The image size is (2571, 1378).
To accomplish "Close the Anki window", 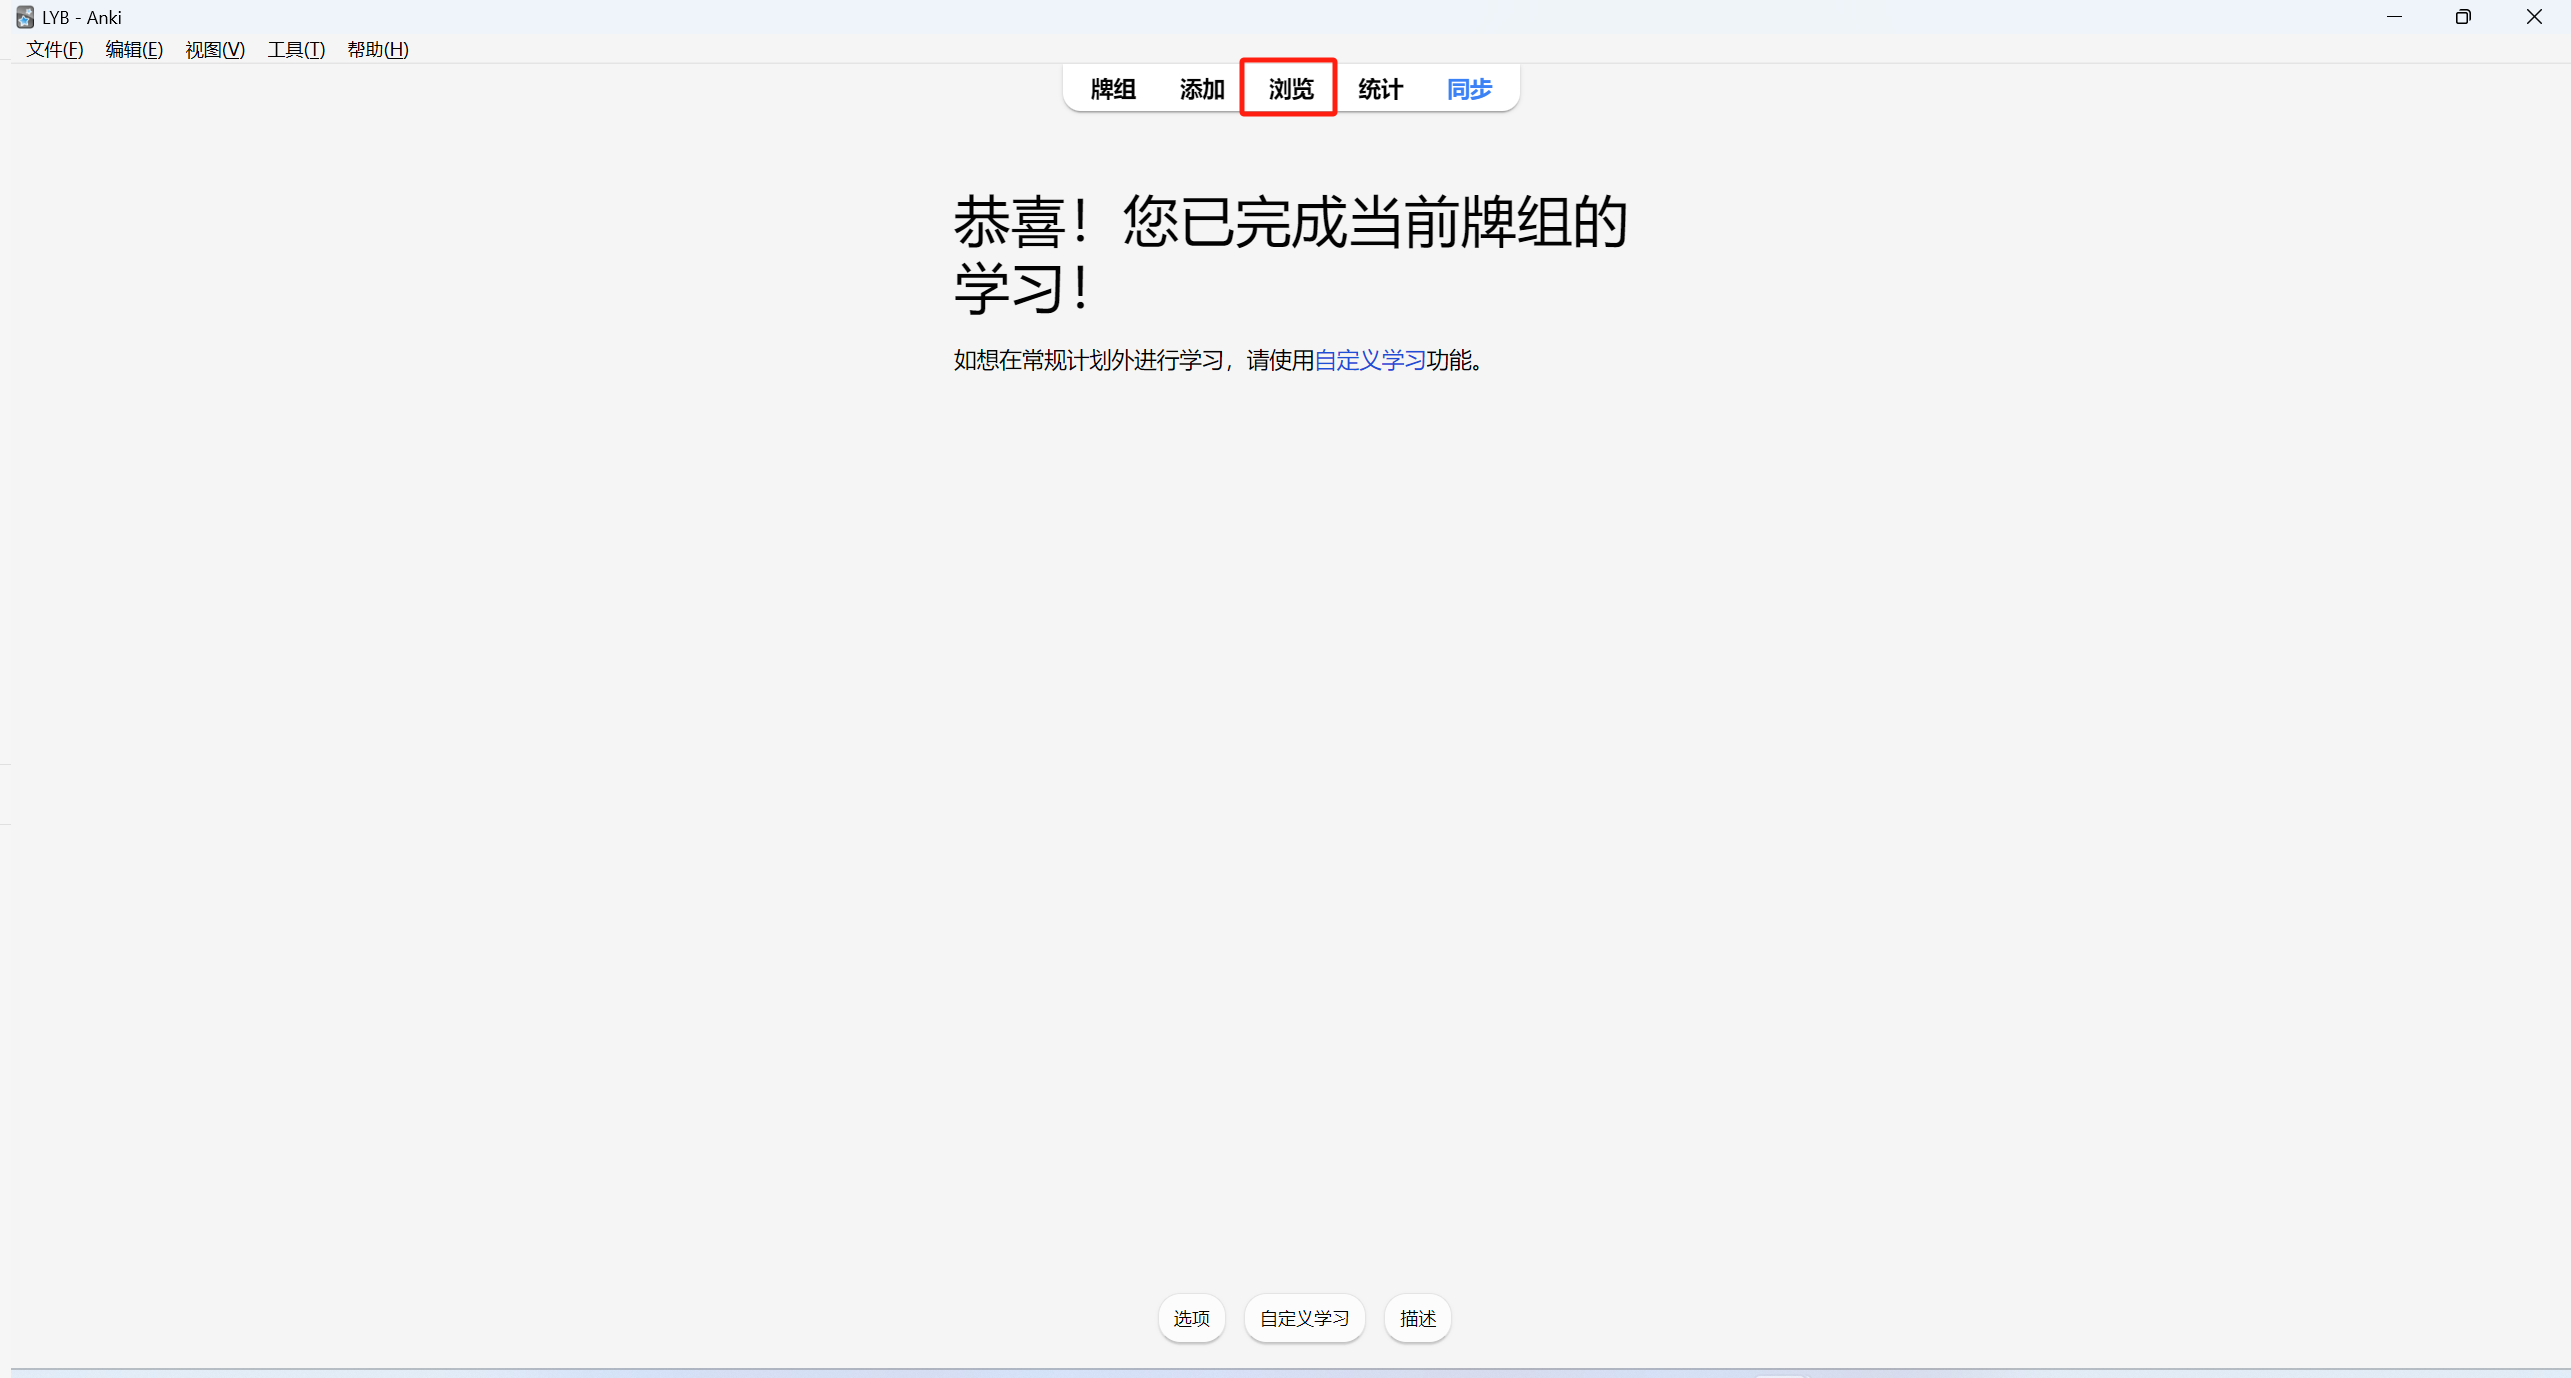I will coord(2534,17).
